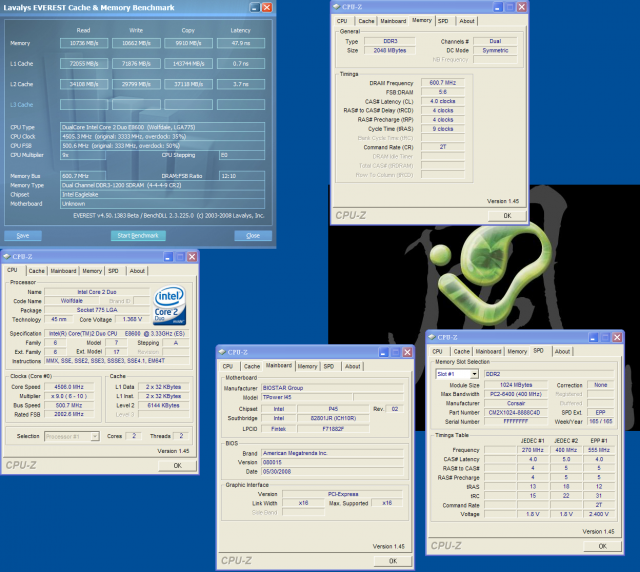This screenshot has width=640, height=572.
Task: Open the Processor #1 selection dropdown
Action: click(95, 436)
